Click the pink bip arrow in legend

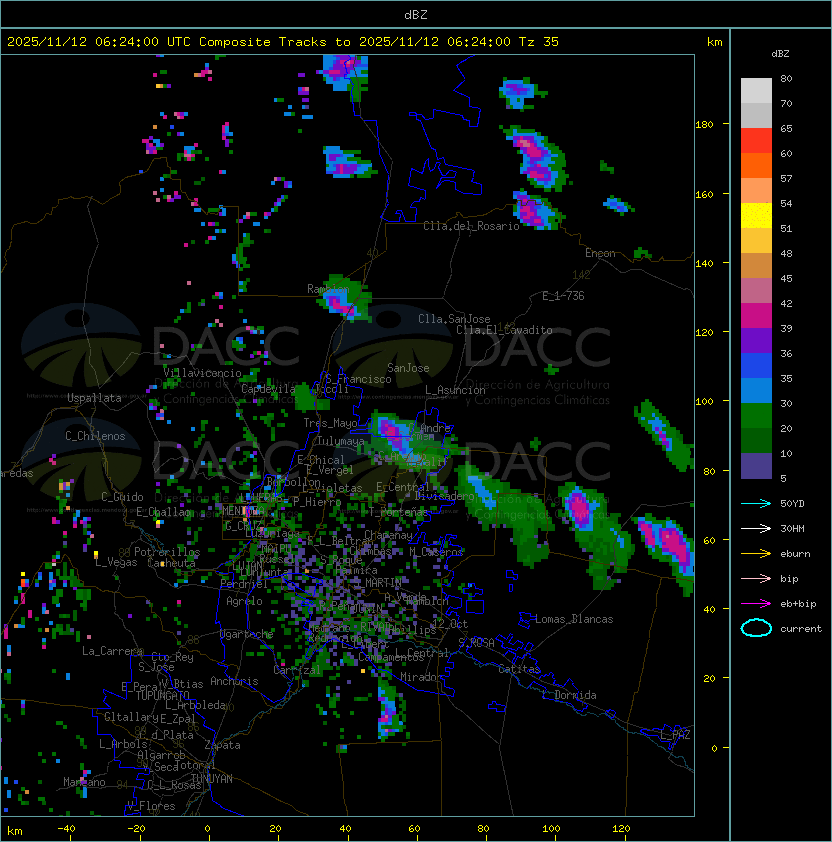coord(756,579)
